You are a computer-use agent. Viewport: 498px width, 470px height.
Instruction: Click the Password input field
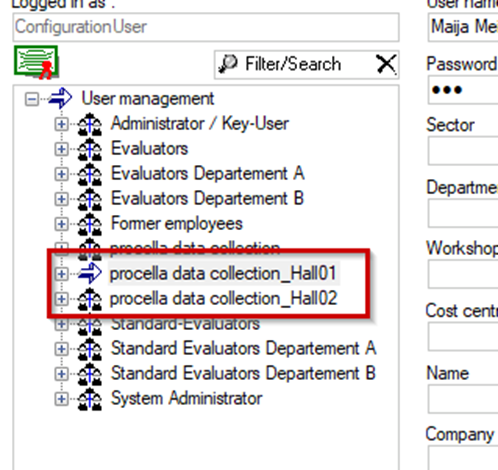(x=463, y=90)
